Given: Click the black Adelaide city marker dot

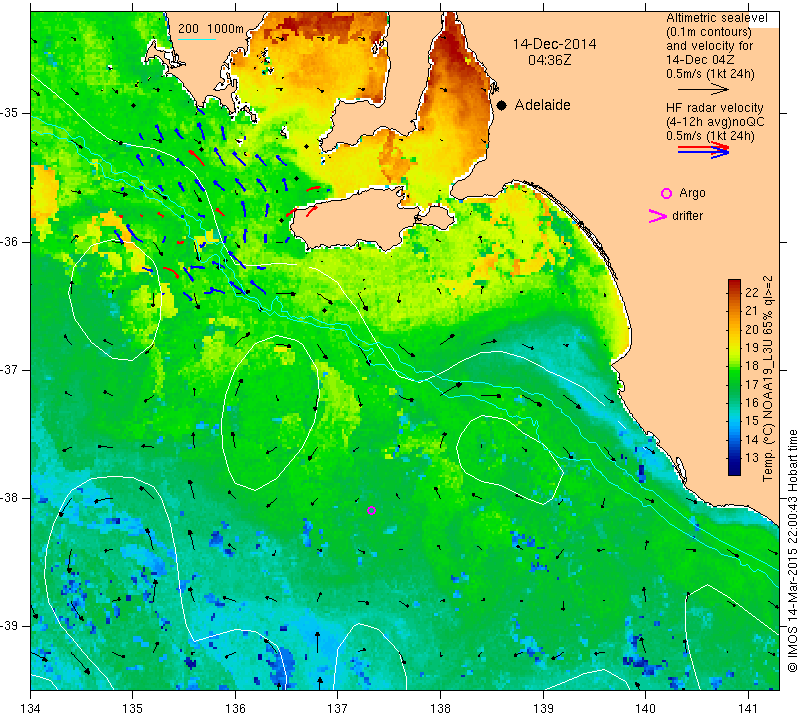Looking at the screenshot, I should click(502, 105).
